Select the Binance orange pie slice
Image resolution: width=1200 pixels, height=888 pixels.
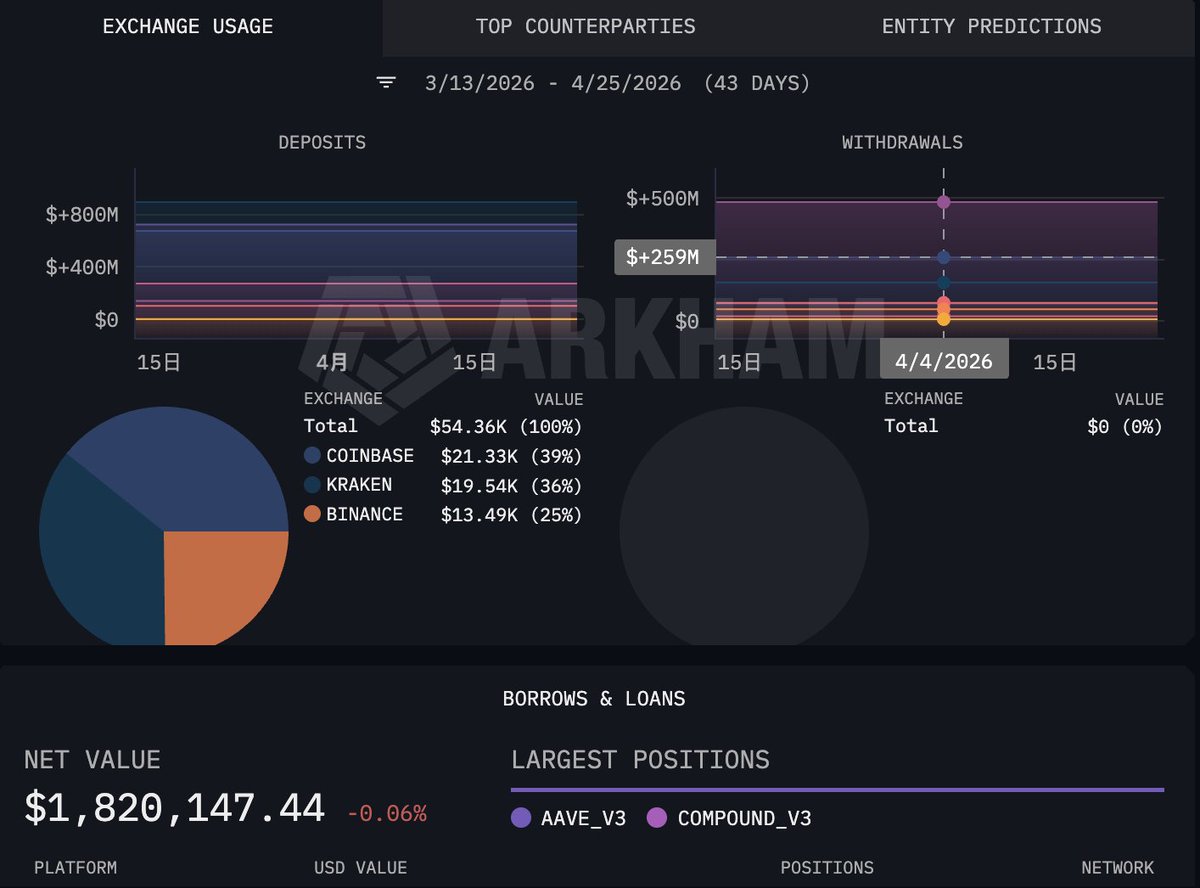pos(224,585)
